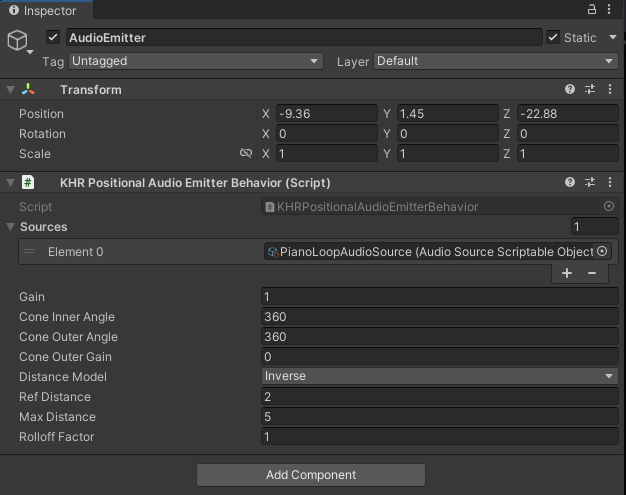Disable the AudioEmitter active checkbox
The height and width of the screenshot is (495, 626).
pyautogui.click(x=53, y=38)
